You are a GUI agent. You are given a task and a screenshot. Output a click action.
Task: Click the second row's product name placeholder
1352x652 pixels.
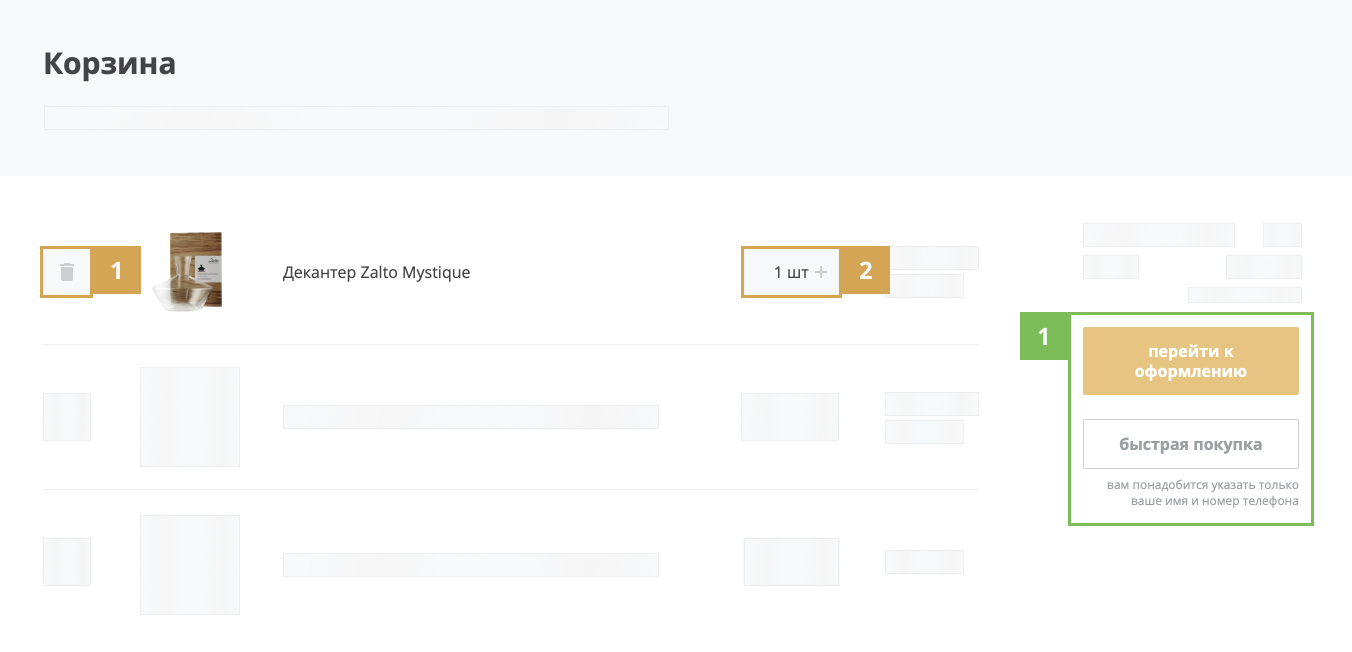click(470, 417)
